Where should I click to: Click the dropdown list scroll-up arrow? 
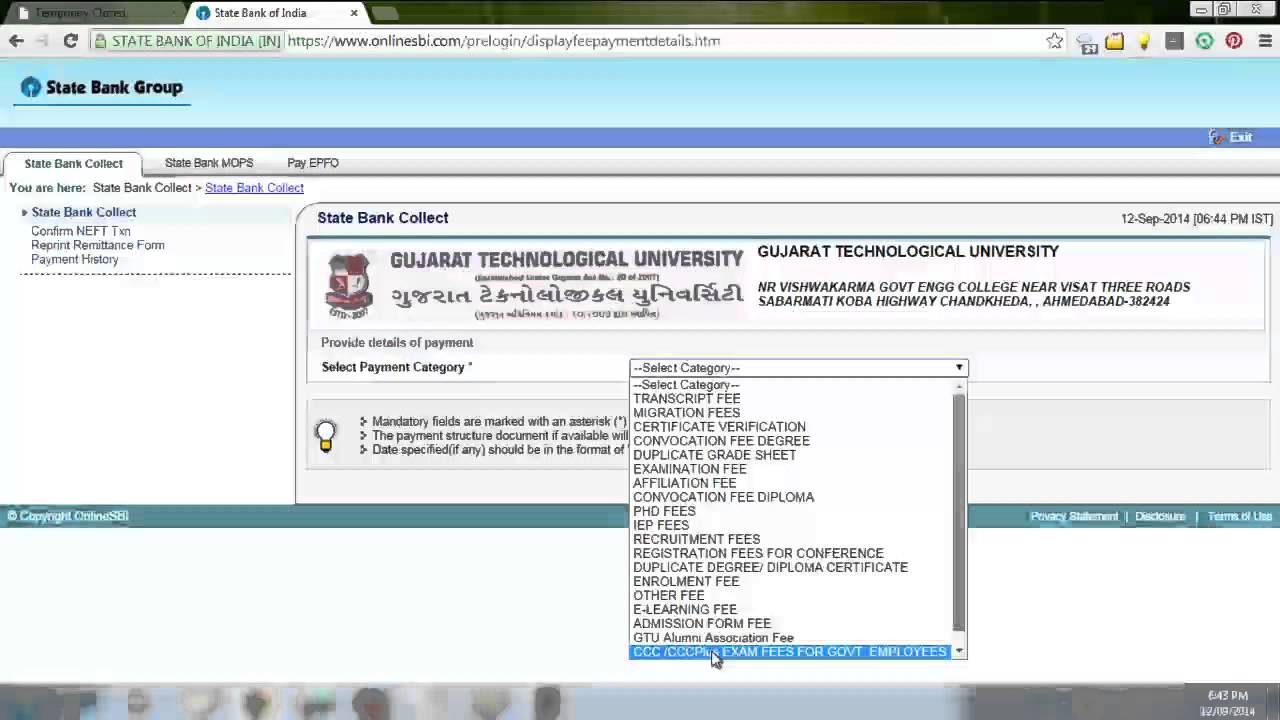pos(959,386)
